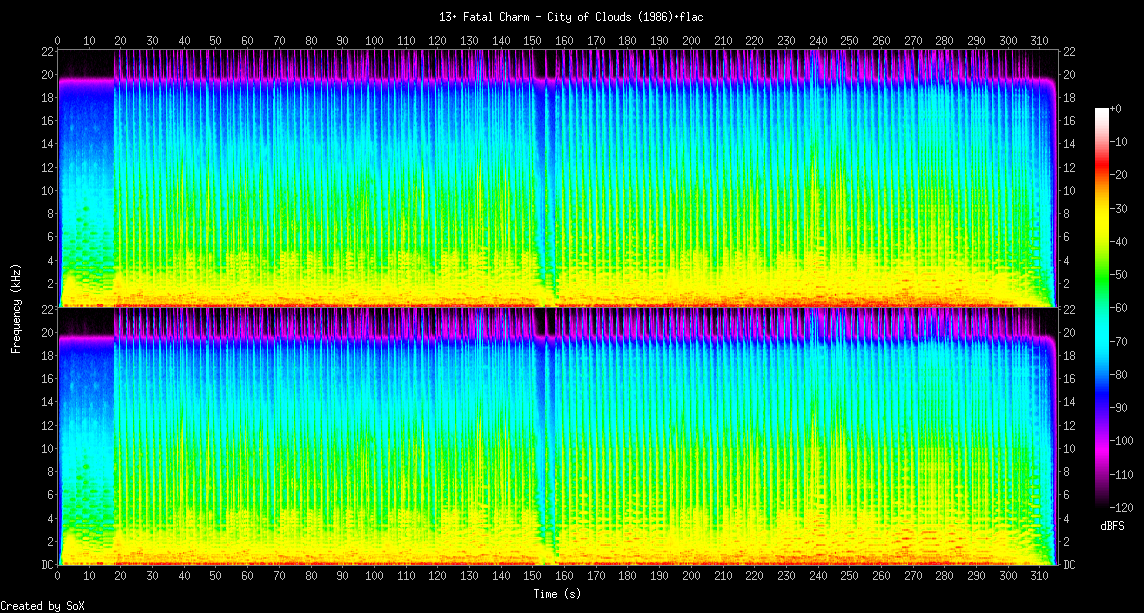Click the +0 mark on the dB scale

(1116, 108)
